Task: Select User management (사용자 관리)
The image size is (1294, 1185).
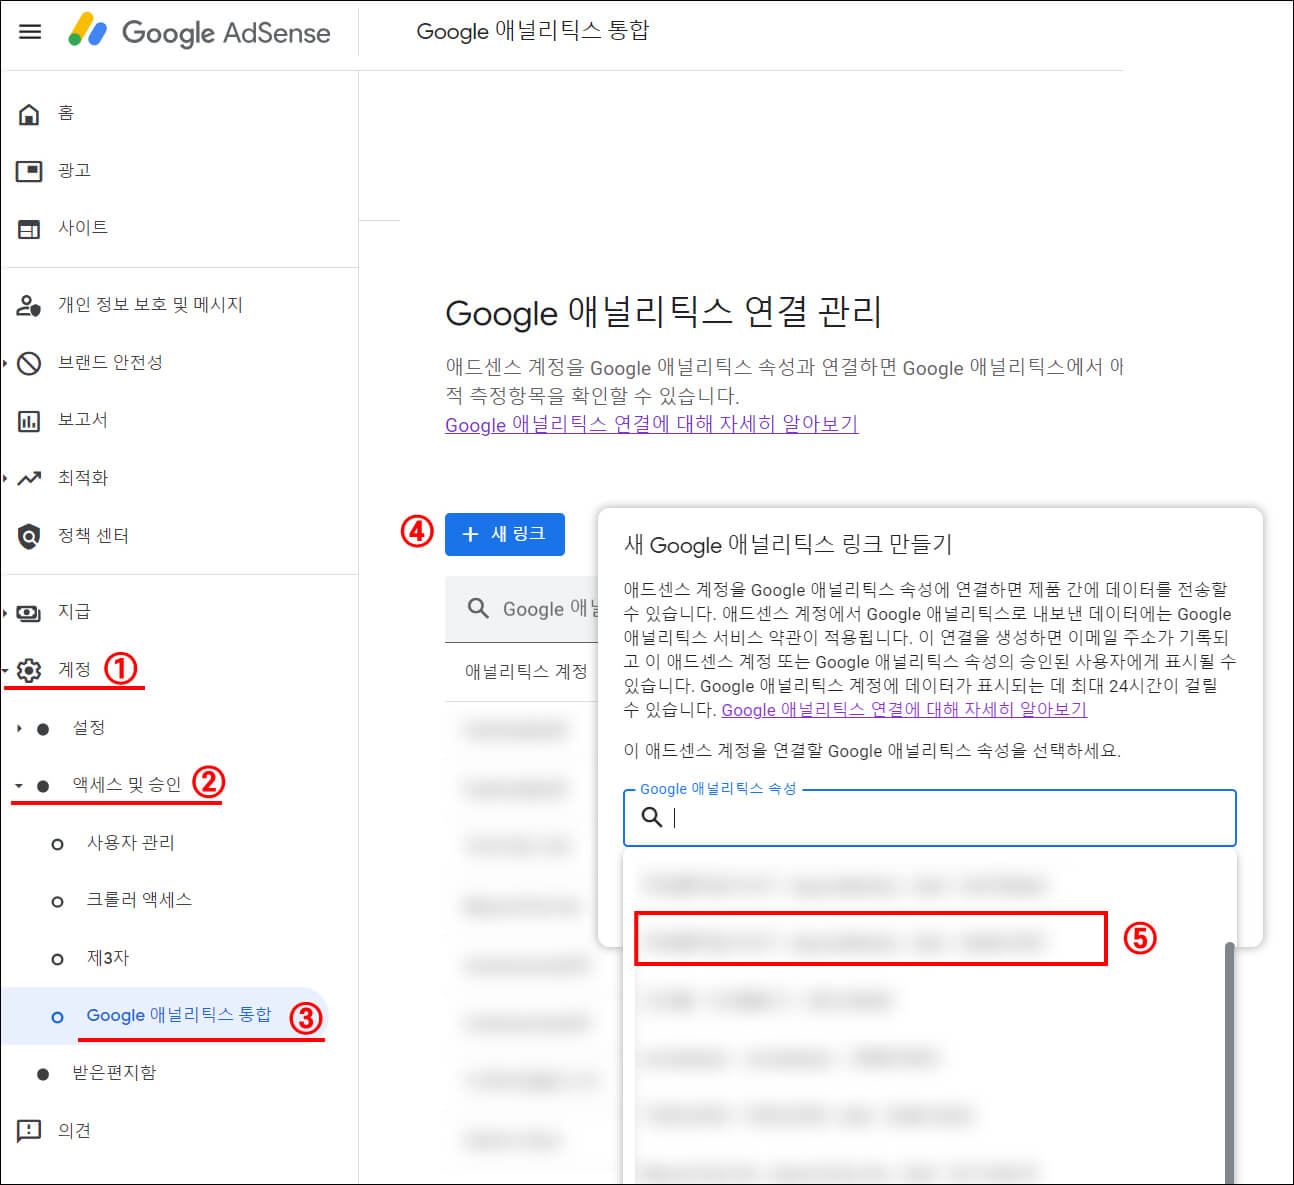Action: click(x=130, y=843)
